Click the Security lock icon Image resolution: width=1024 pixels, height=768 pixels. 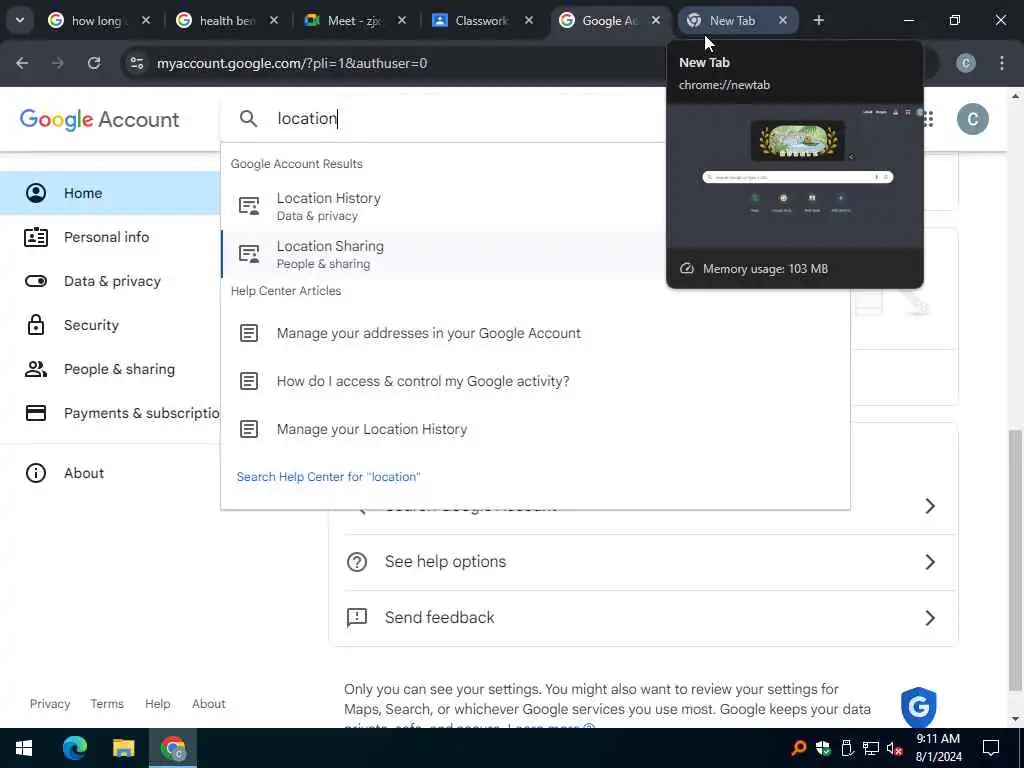click(36, 325)
